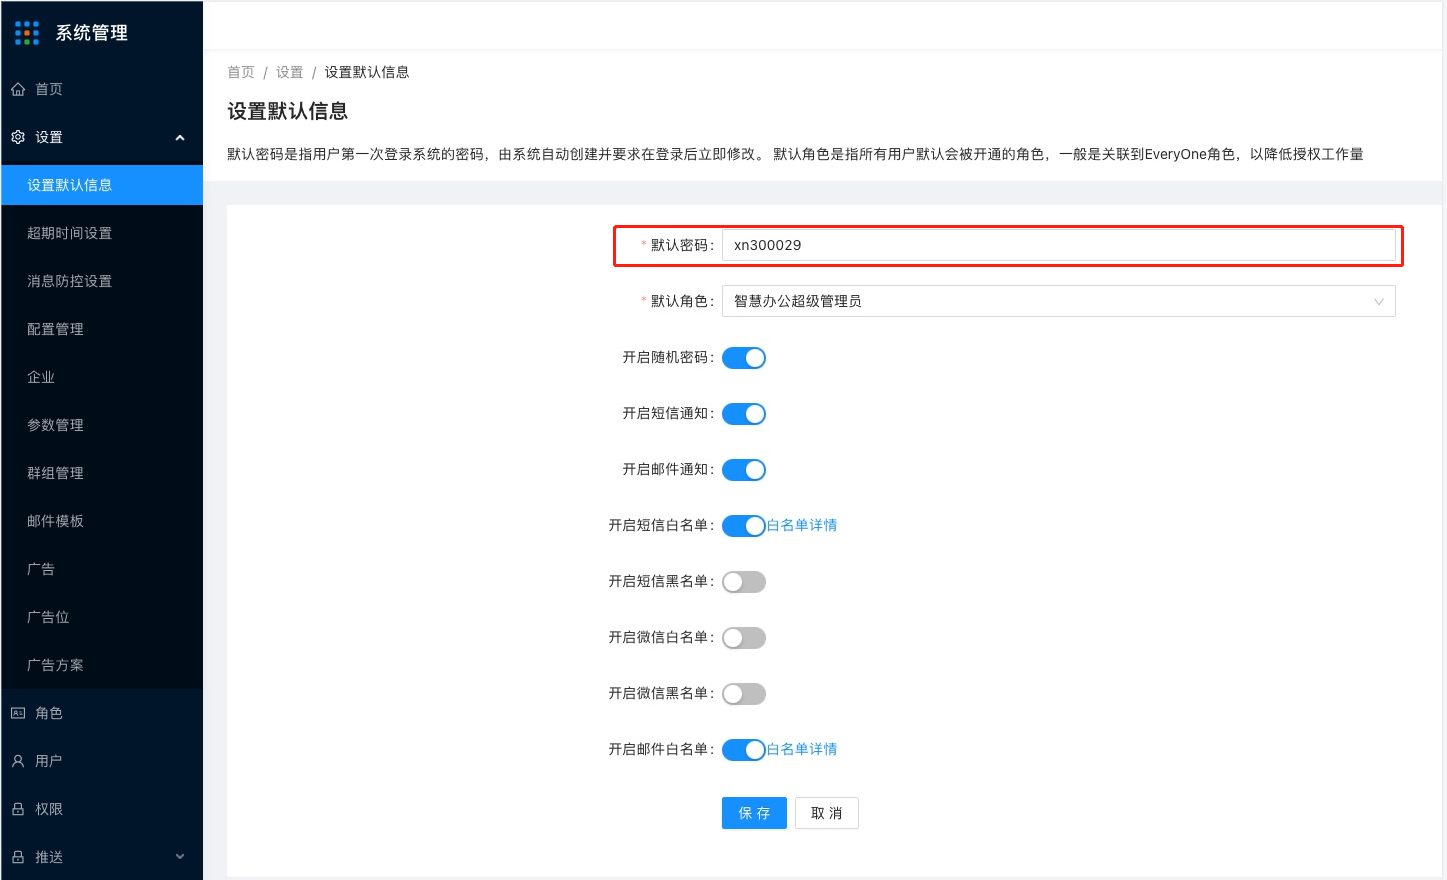1447x880 pixels.
Task: Click the home icon beside 首页
Action: (x=18, y=89)
